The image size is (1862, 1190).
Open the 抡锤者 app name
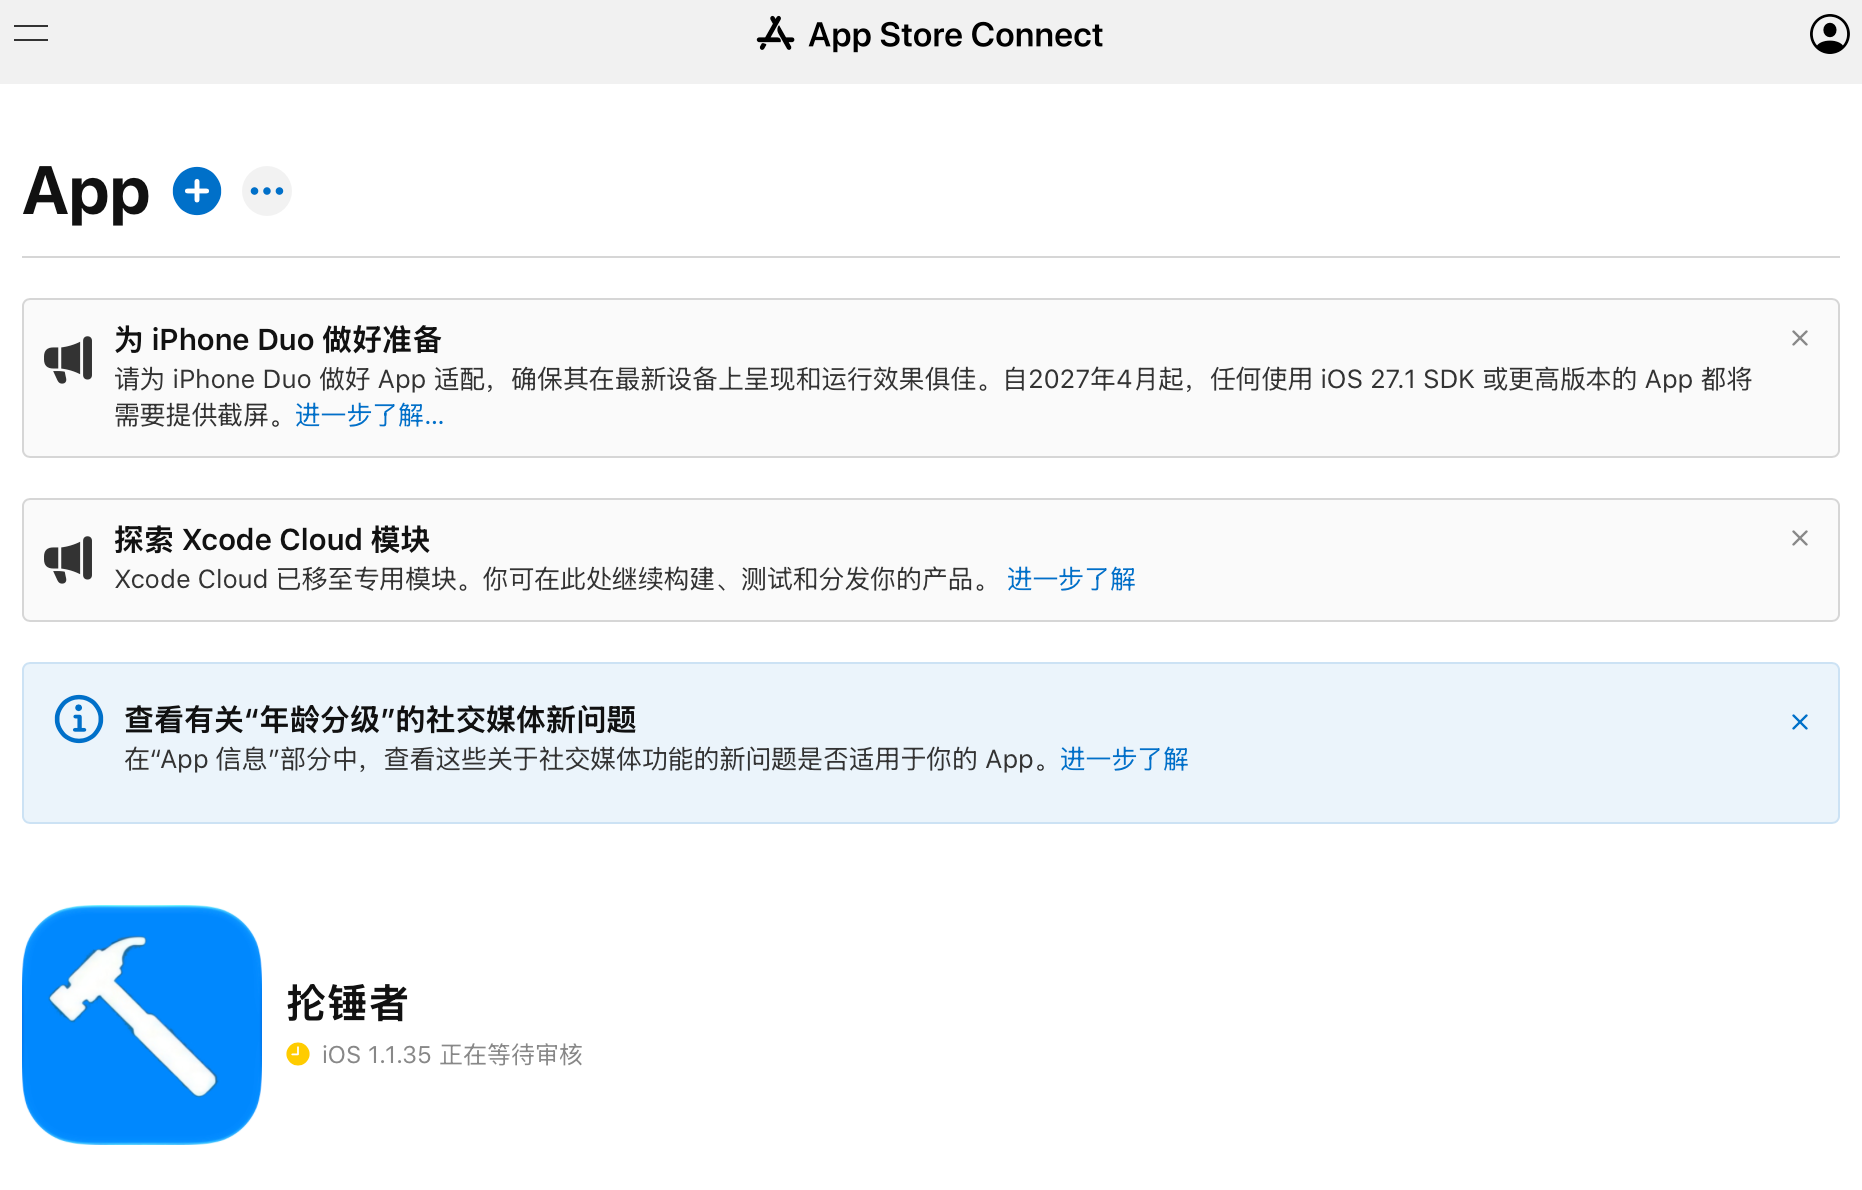[347, 1002]
